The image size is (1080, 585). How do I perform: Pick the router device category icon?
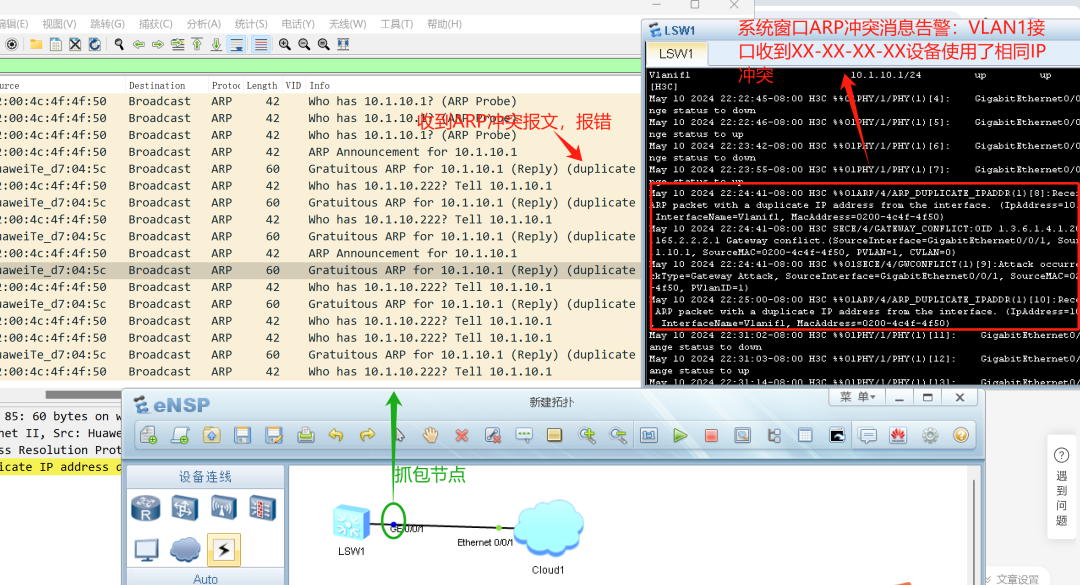tap(146, 508)
